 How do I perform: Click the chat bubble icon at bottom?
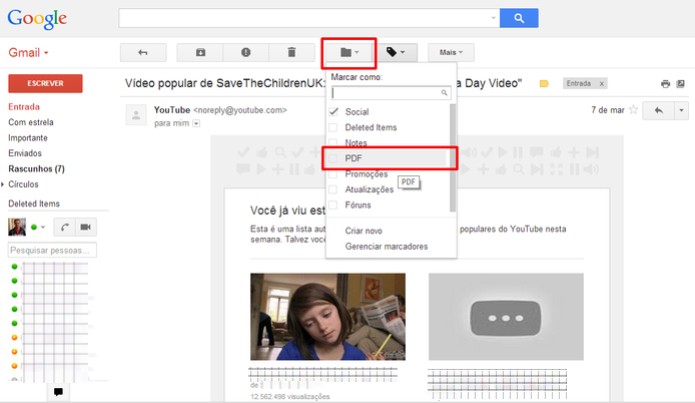(58, 391)
